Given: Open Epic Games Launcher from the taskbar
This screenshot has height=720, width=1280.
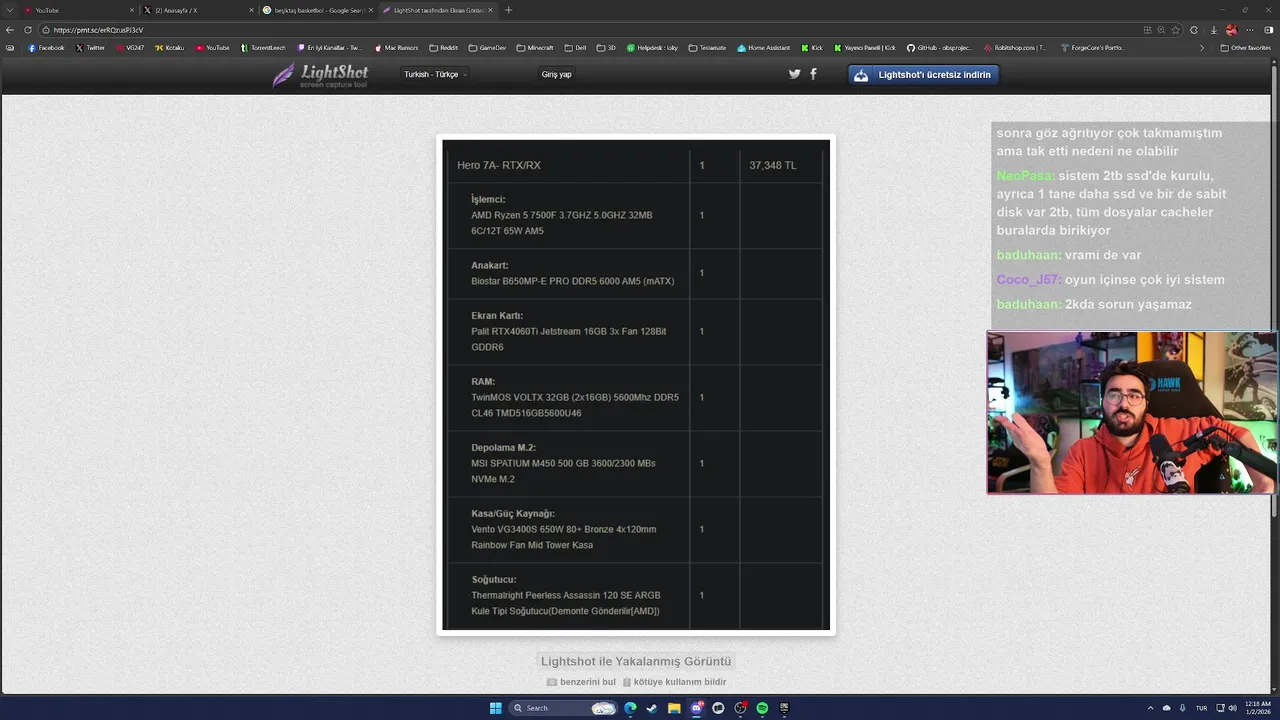Looking at the screenshot, I should click(x=784, y=708).
